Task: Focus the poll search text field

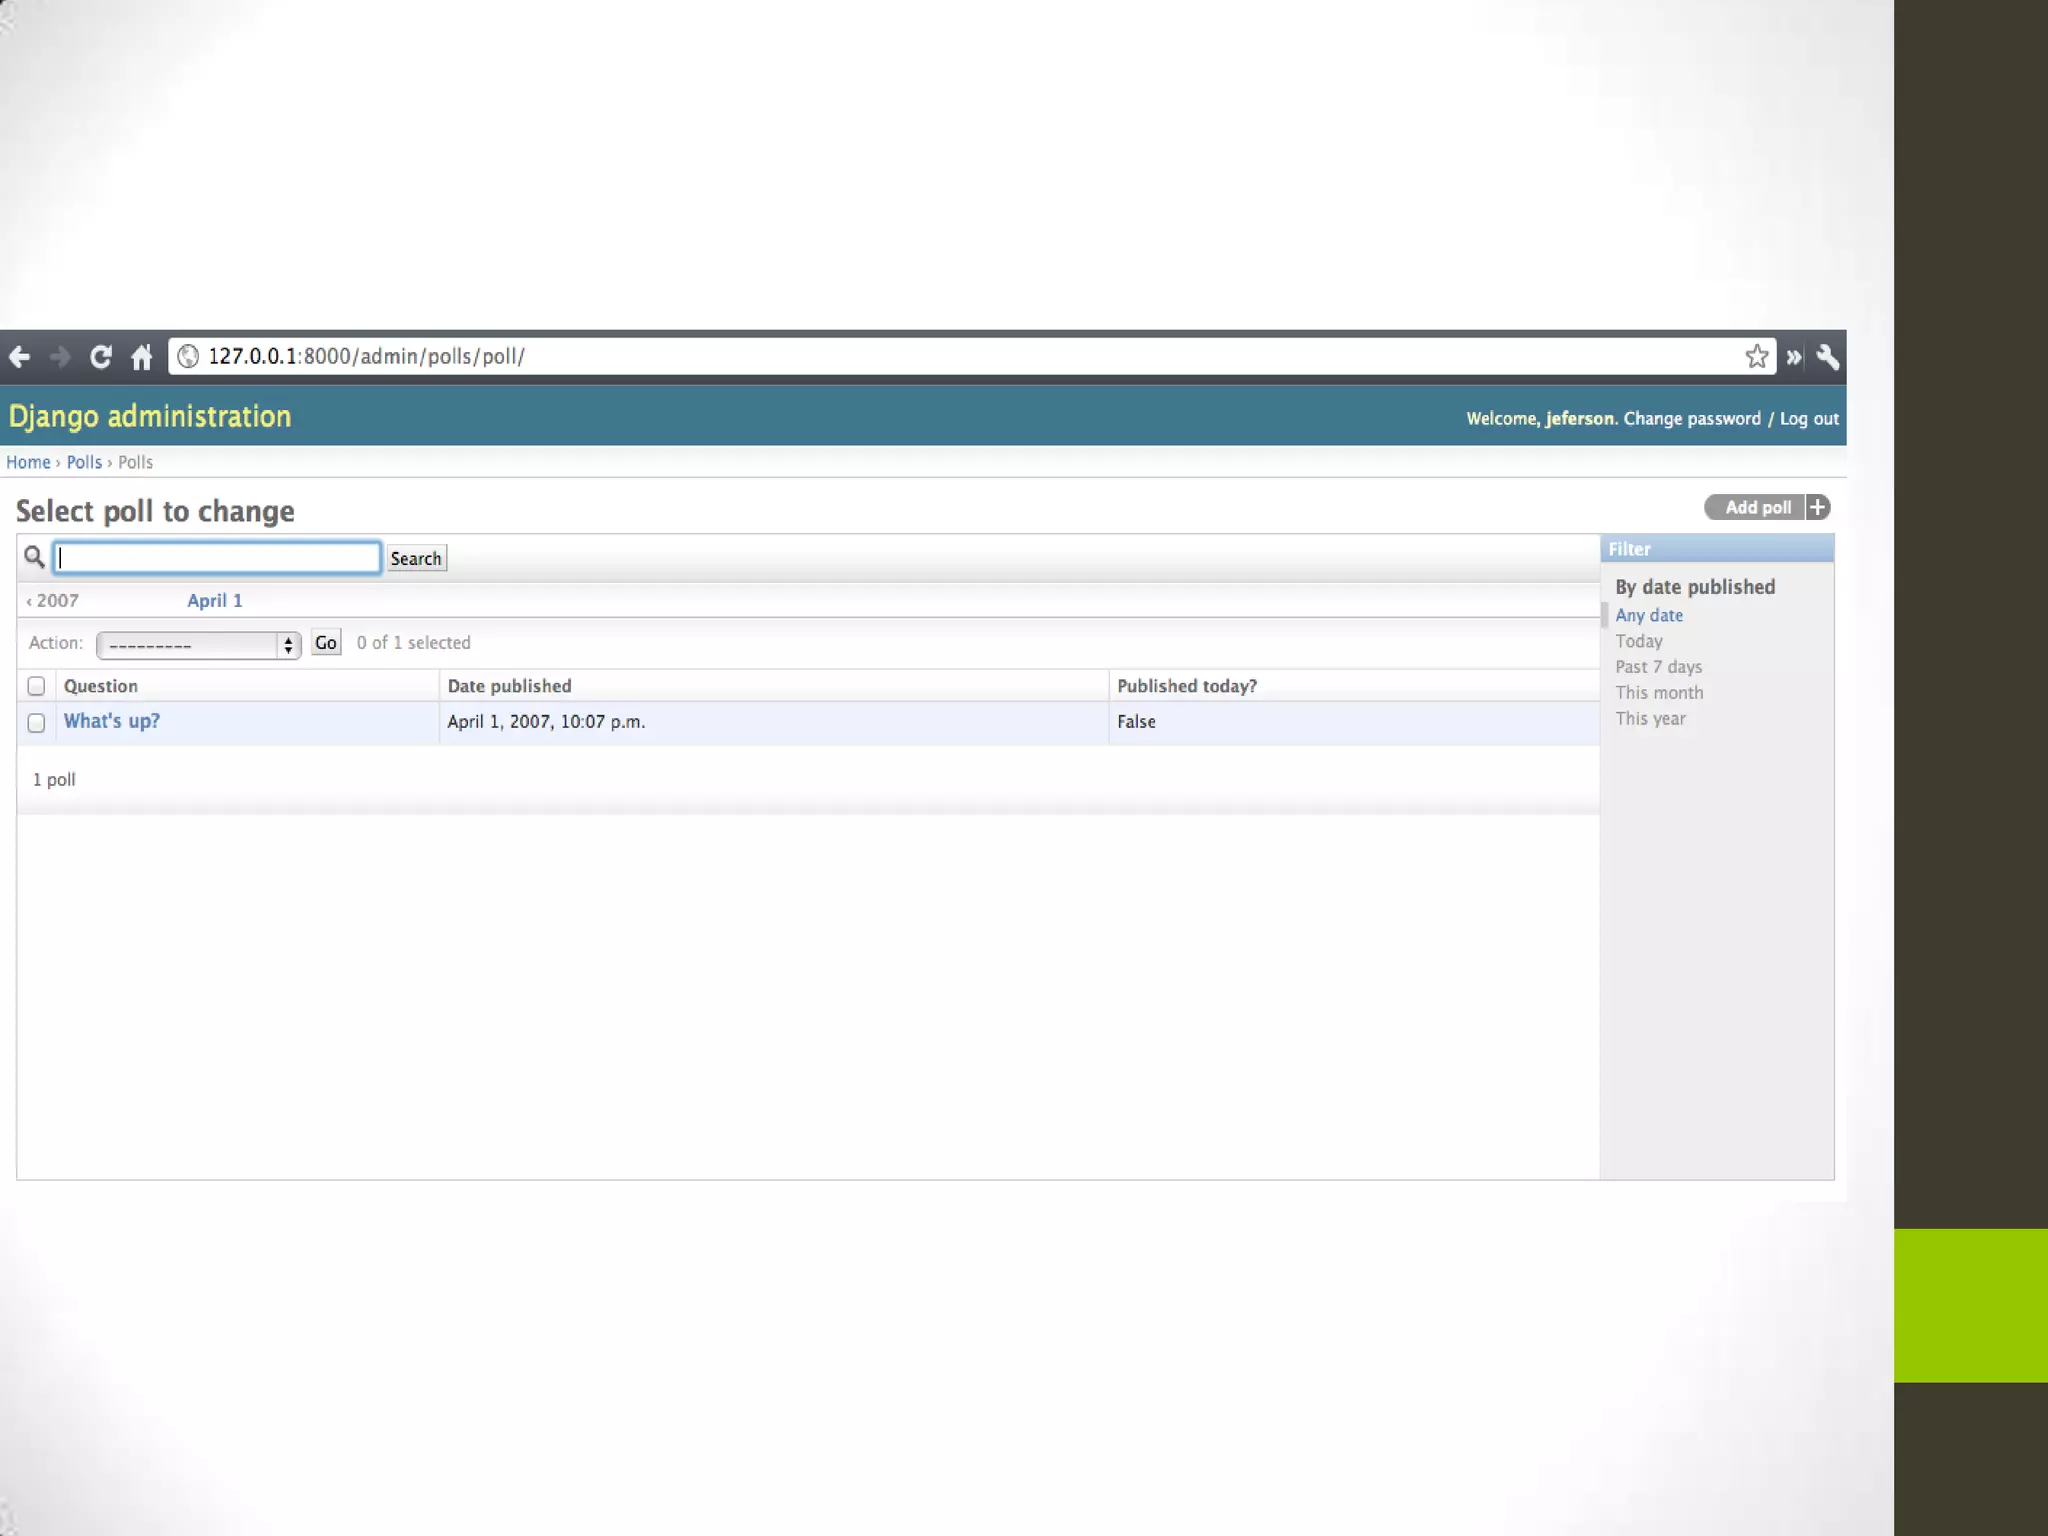Action: click(x=217, y=558)
